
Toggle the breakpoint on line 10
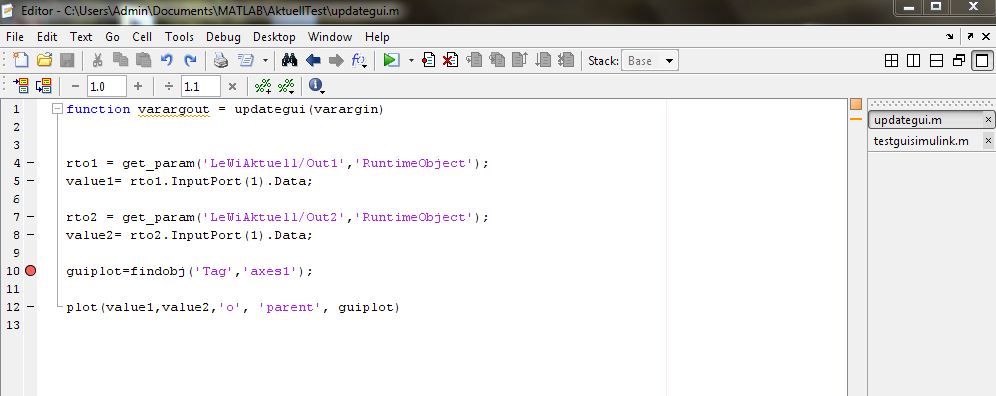coord(30,271)
